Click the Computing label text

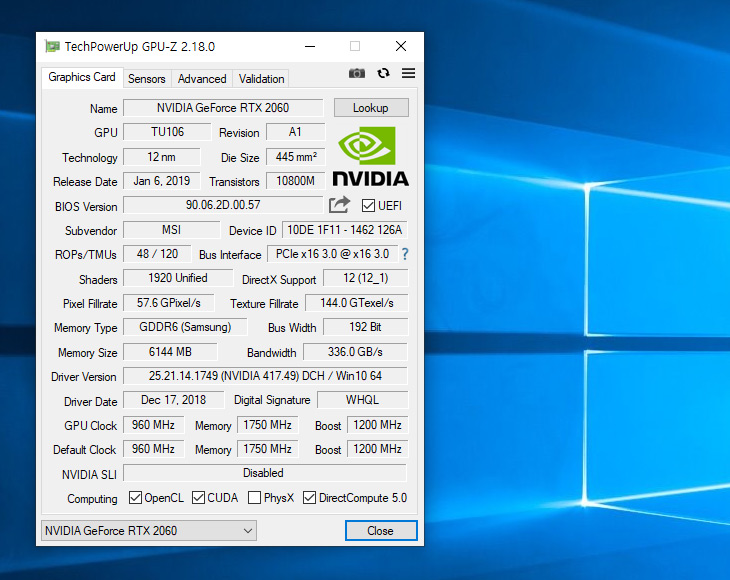(x=92, y=499)
